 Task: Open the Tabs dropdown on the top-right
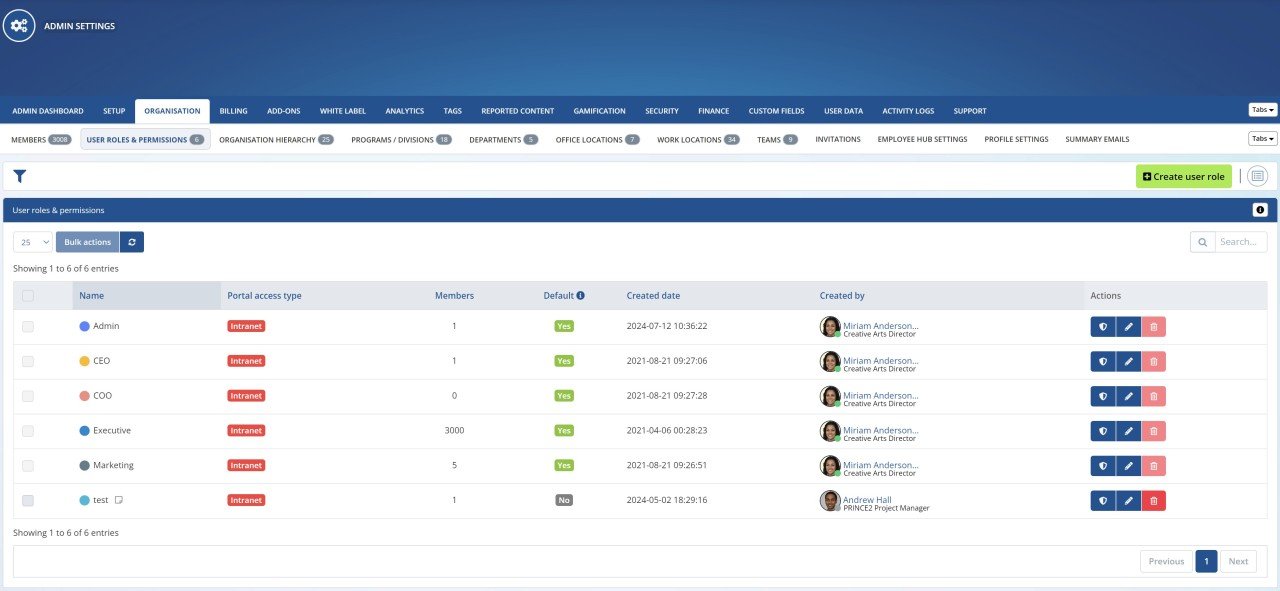click(x=1261, y=110)
